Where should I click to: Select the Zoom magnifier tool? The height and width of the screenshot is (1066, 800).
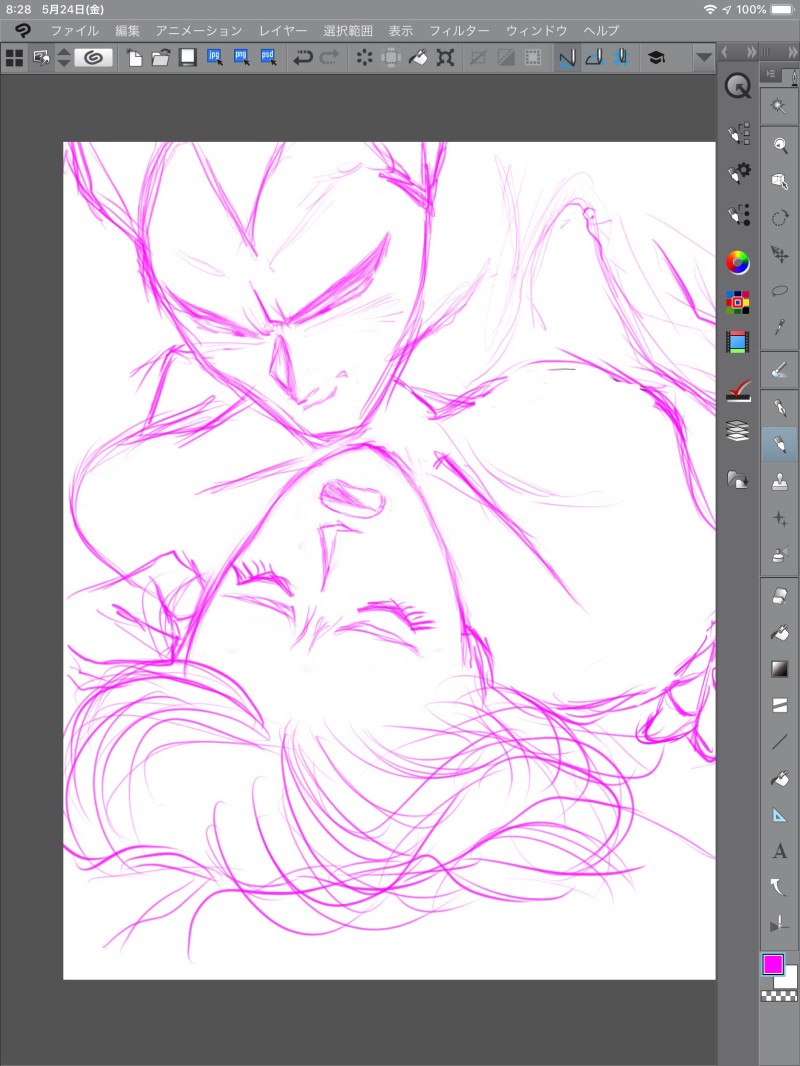click(780, 144)
